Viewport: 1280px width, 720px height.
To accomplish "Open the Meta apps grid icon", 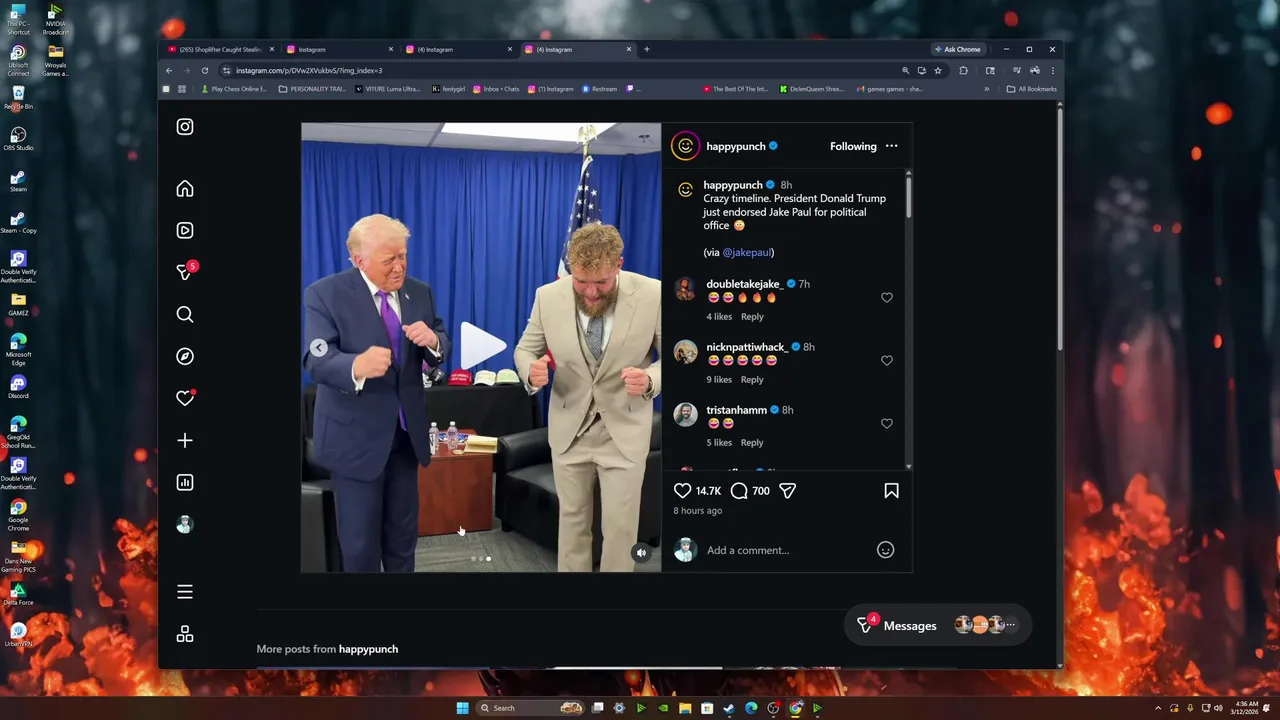I will (x=185, y=634).
